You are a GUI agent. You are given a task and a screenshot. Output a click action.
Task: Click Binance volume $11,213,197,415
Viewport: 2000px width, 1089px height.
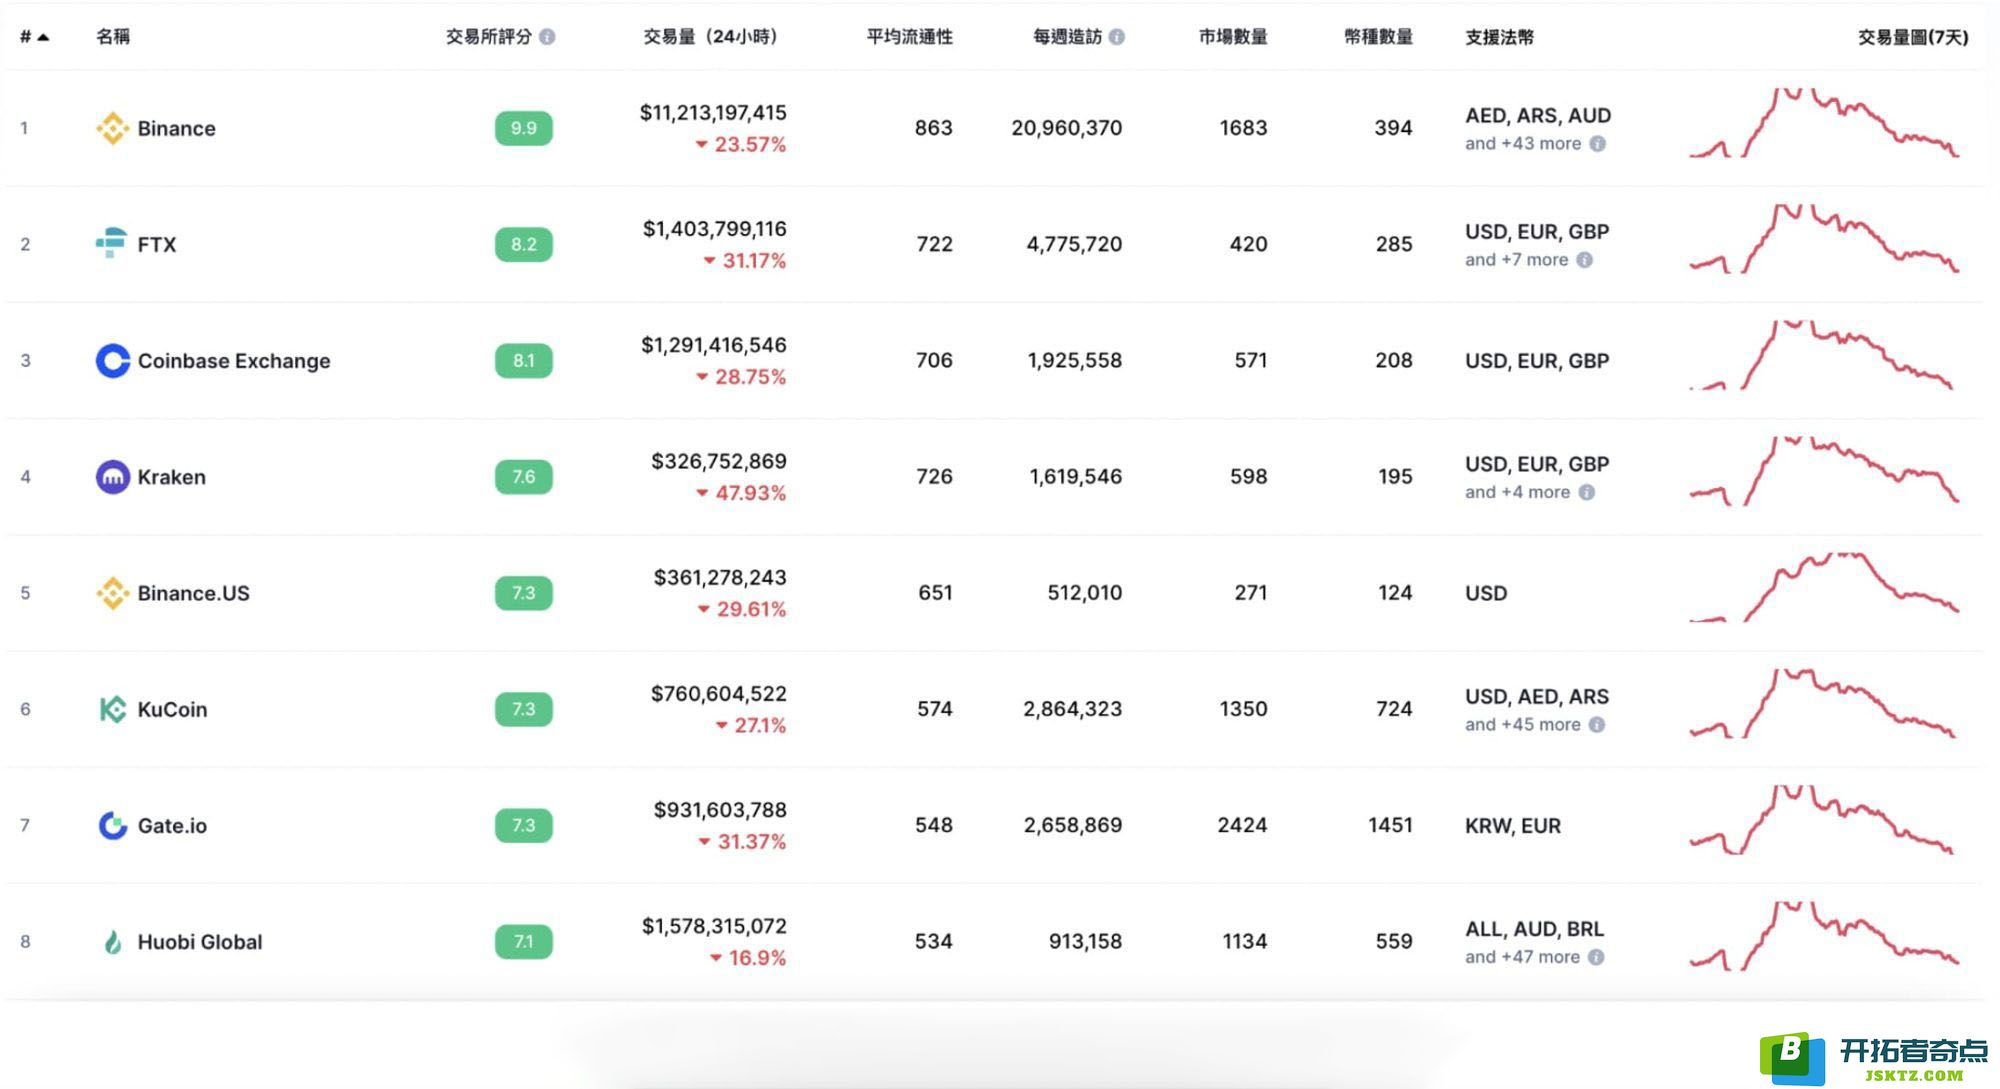[713, 113]
